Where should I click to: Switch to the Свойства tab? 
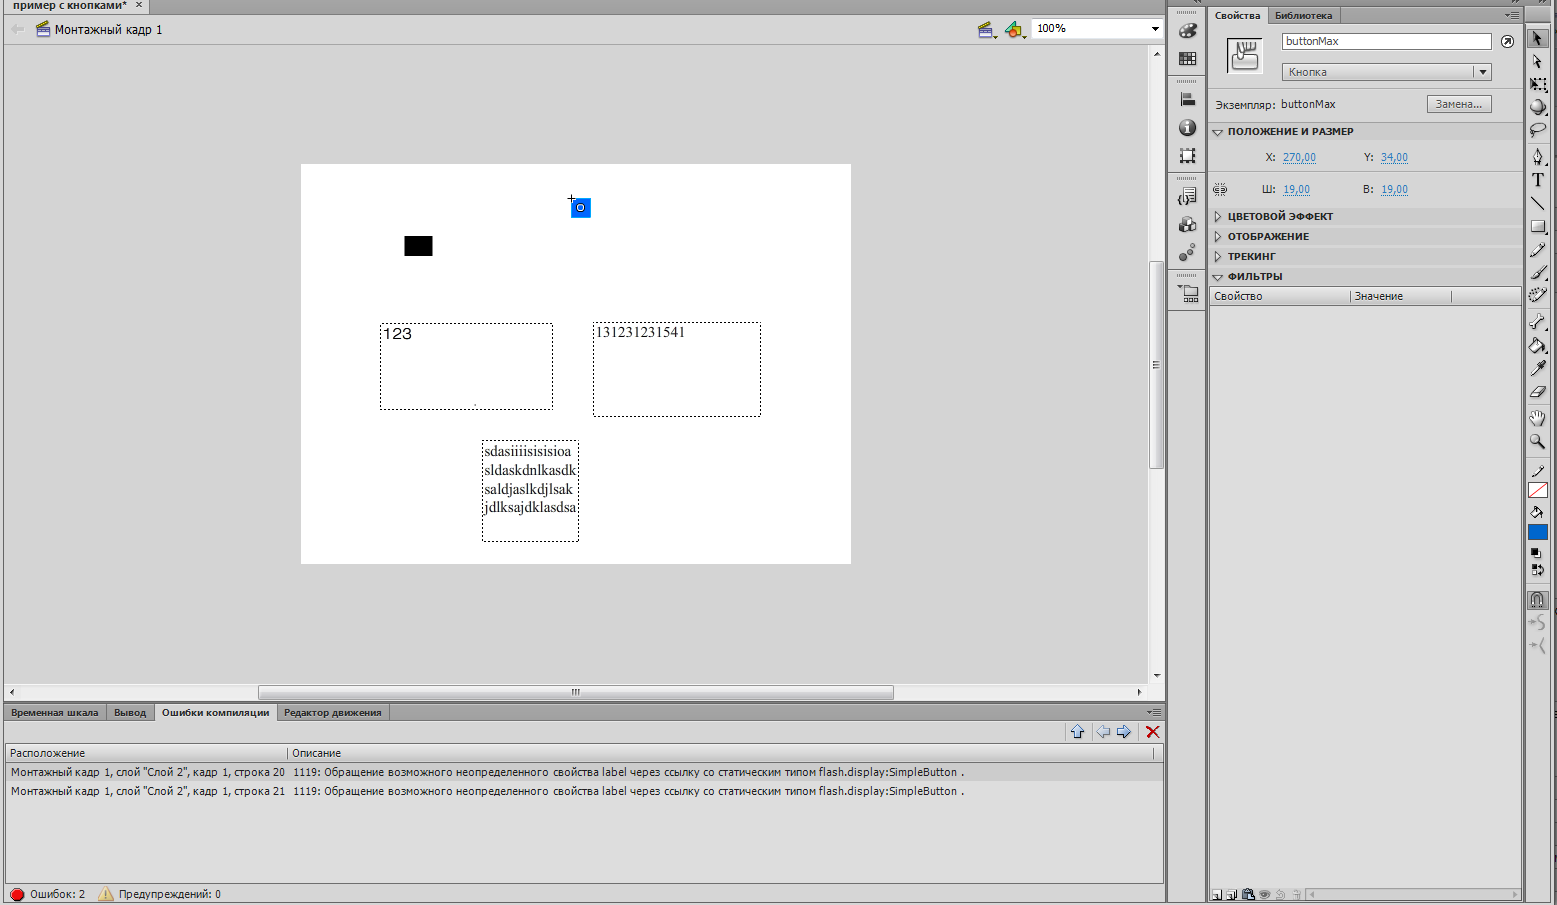pyautogui.click(x=1238, y=15)
